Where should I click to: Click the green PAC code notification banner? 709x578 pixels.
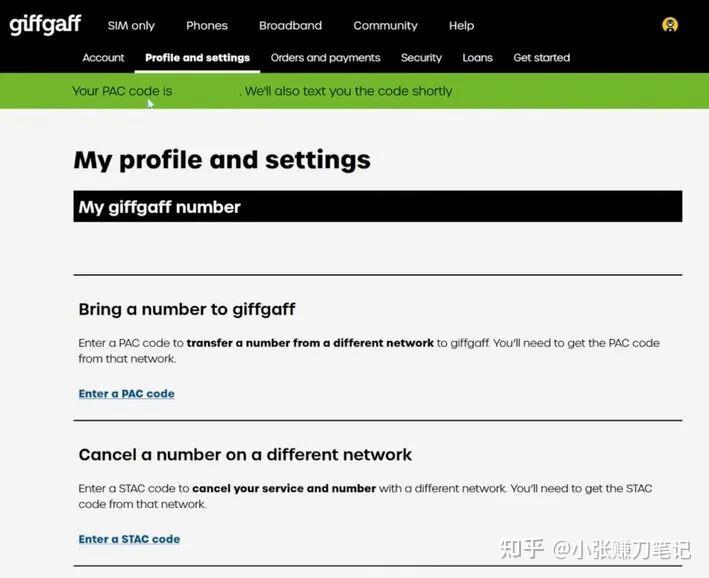coord(354,91)
